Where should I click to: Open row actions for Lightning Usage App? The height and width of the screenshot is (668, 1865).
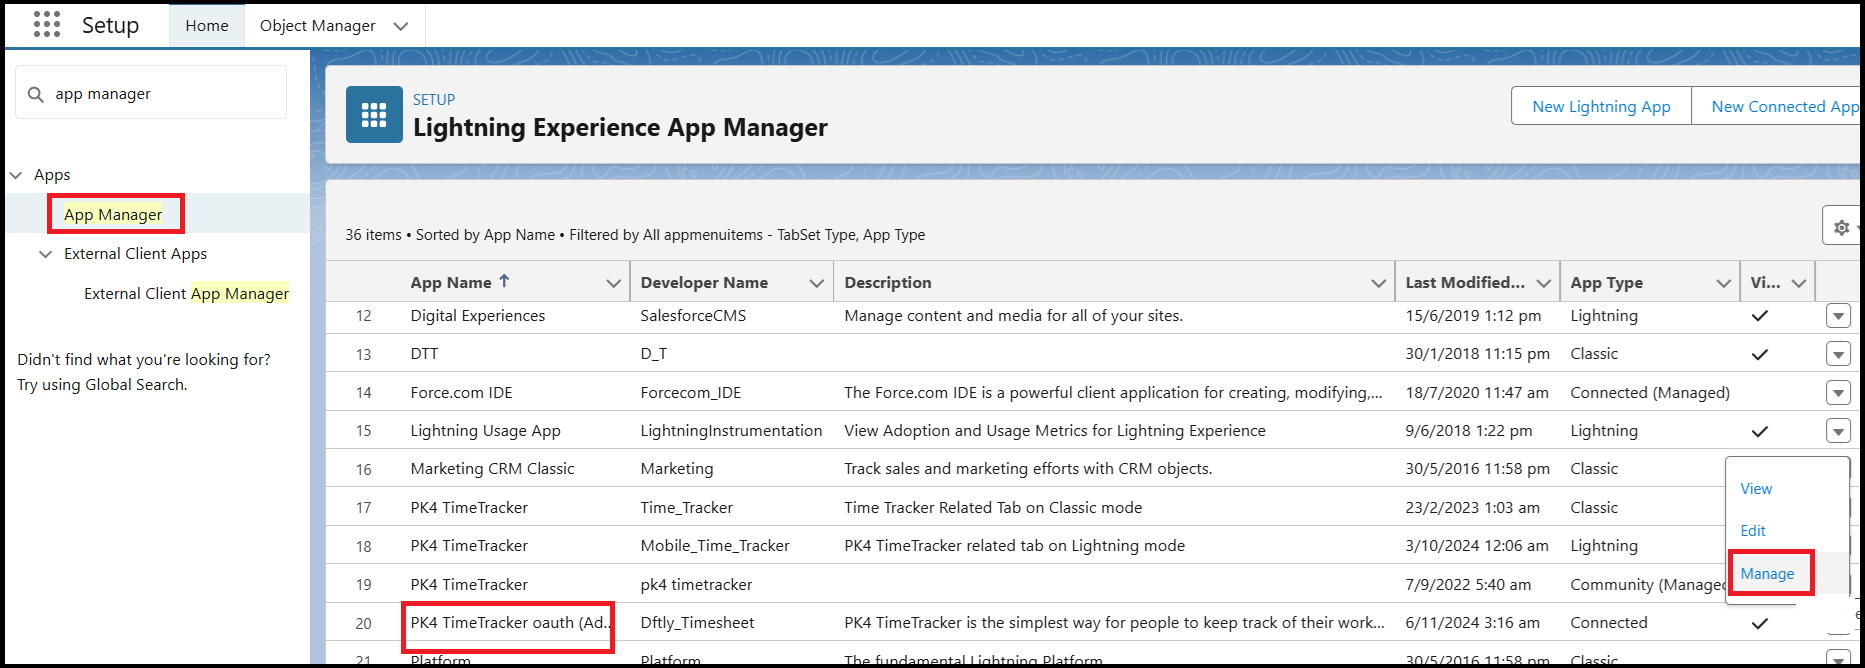click(x=1838, y=431)
